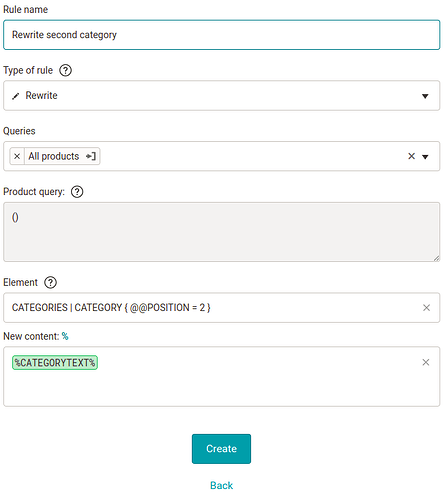The image size is (444, 500).
Task: Go Back using the link
Action: tap(221, 485)
